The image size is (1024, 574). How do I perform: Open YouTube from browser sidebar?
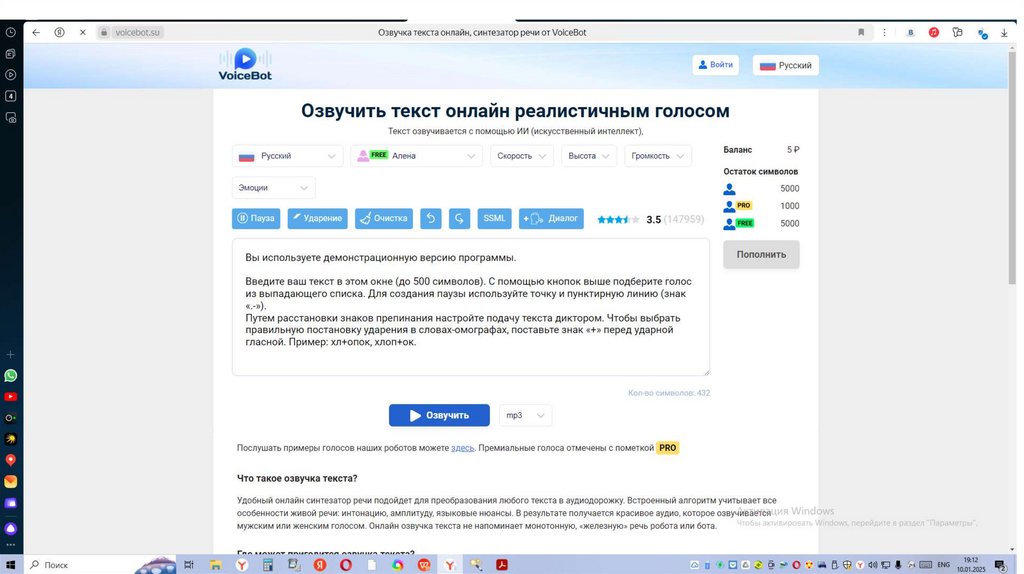tap(10, 396)
